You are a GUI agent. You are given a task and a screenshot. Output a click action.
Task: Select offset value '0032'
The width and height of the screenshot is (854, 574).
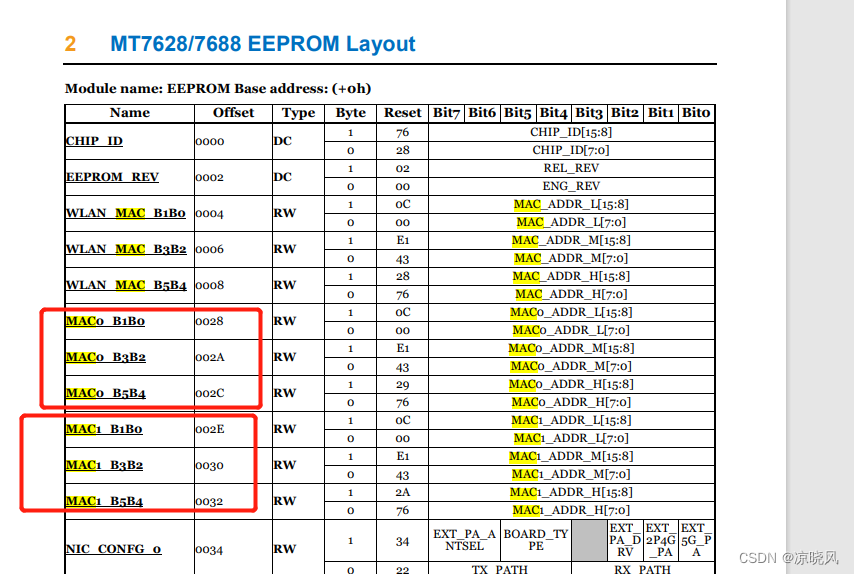pyautogui.click(x=210, y=501)
